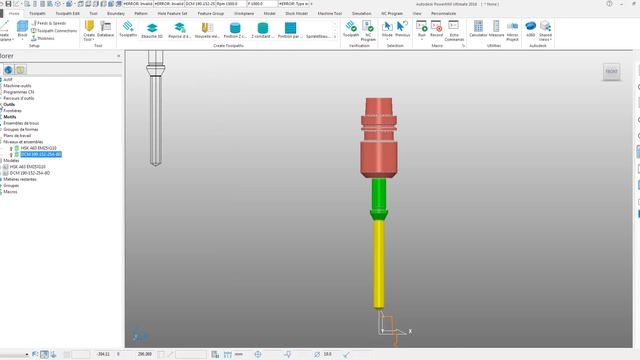Image resolution: width=640 pixels, height=360 pixels.
Task: Open the Toolpaths strategy selector
Action: (x=128, y=29)
